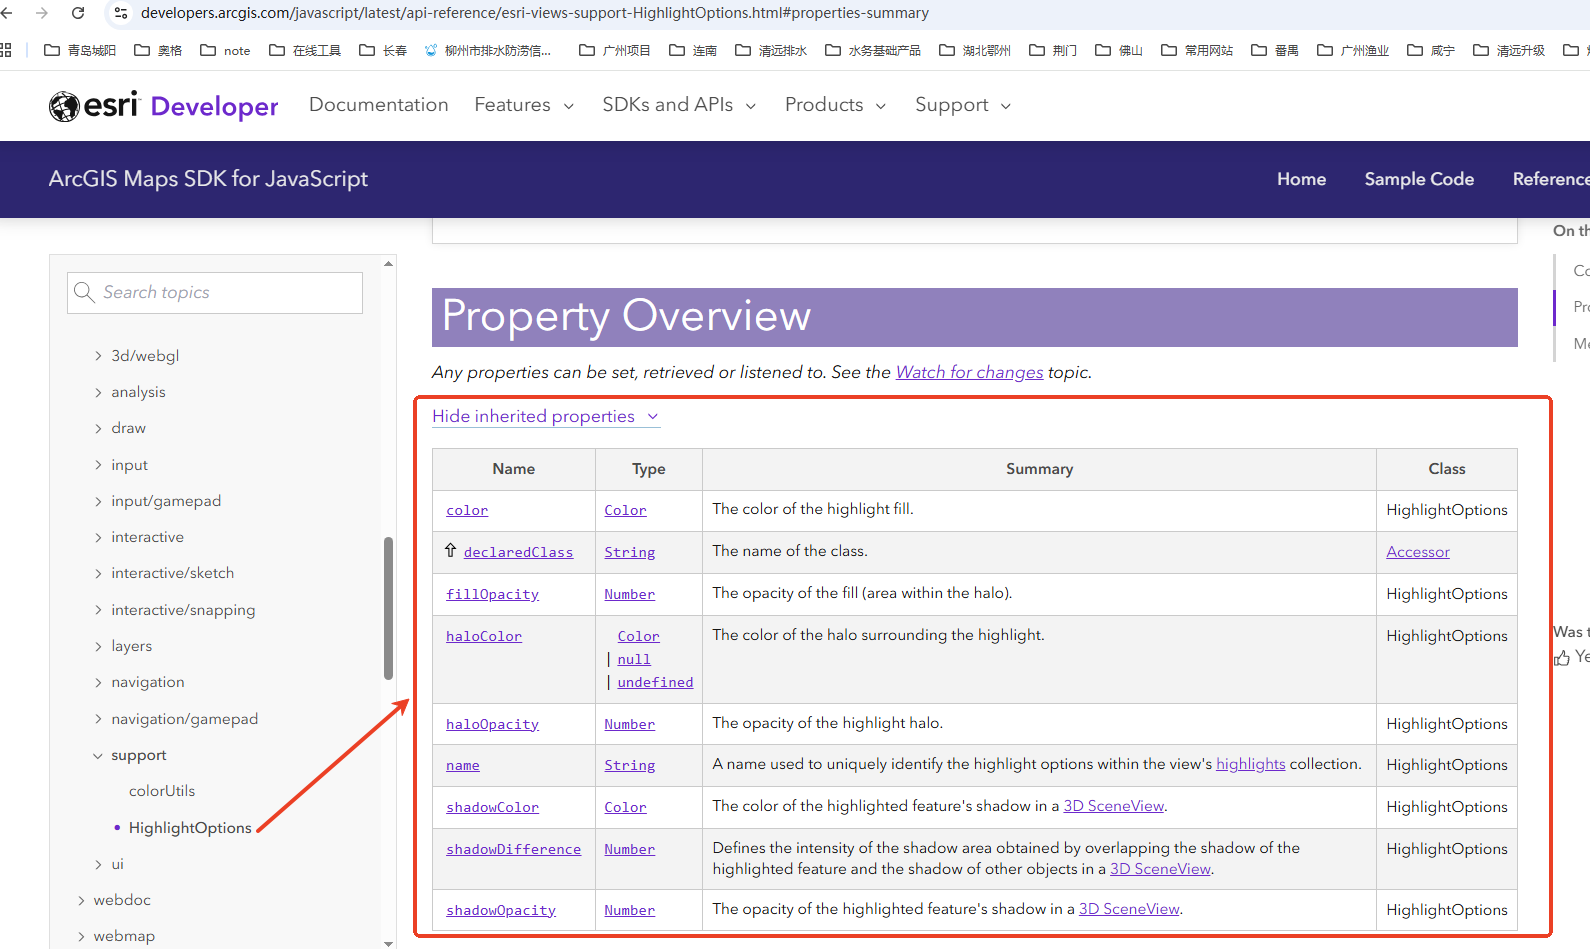Toggle Hide inherited properties dropdown

click(546, 416)
